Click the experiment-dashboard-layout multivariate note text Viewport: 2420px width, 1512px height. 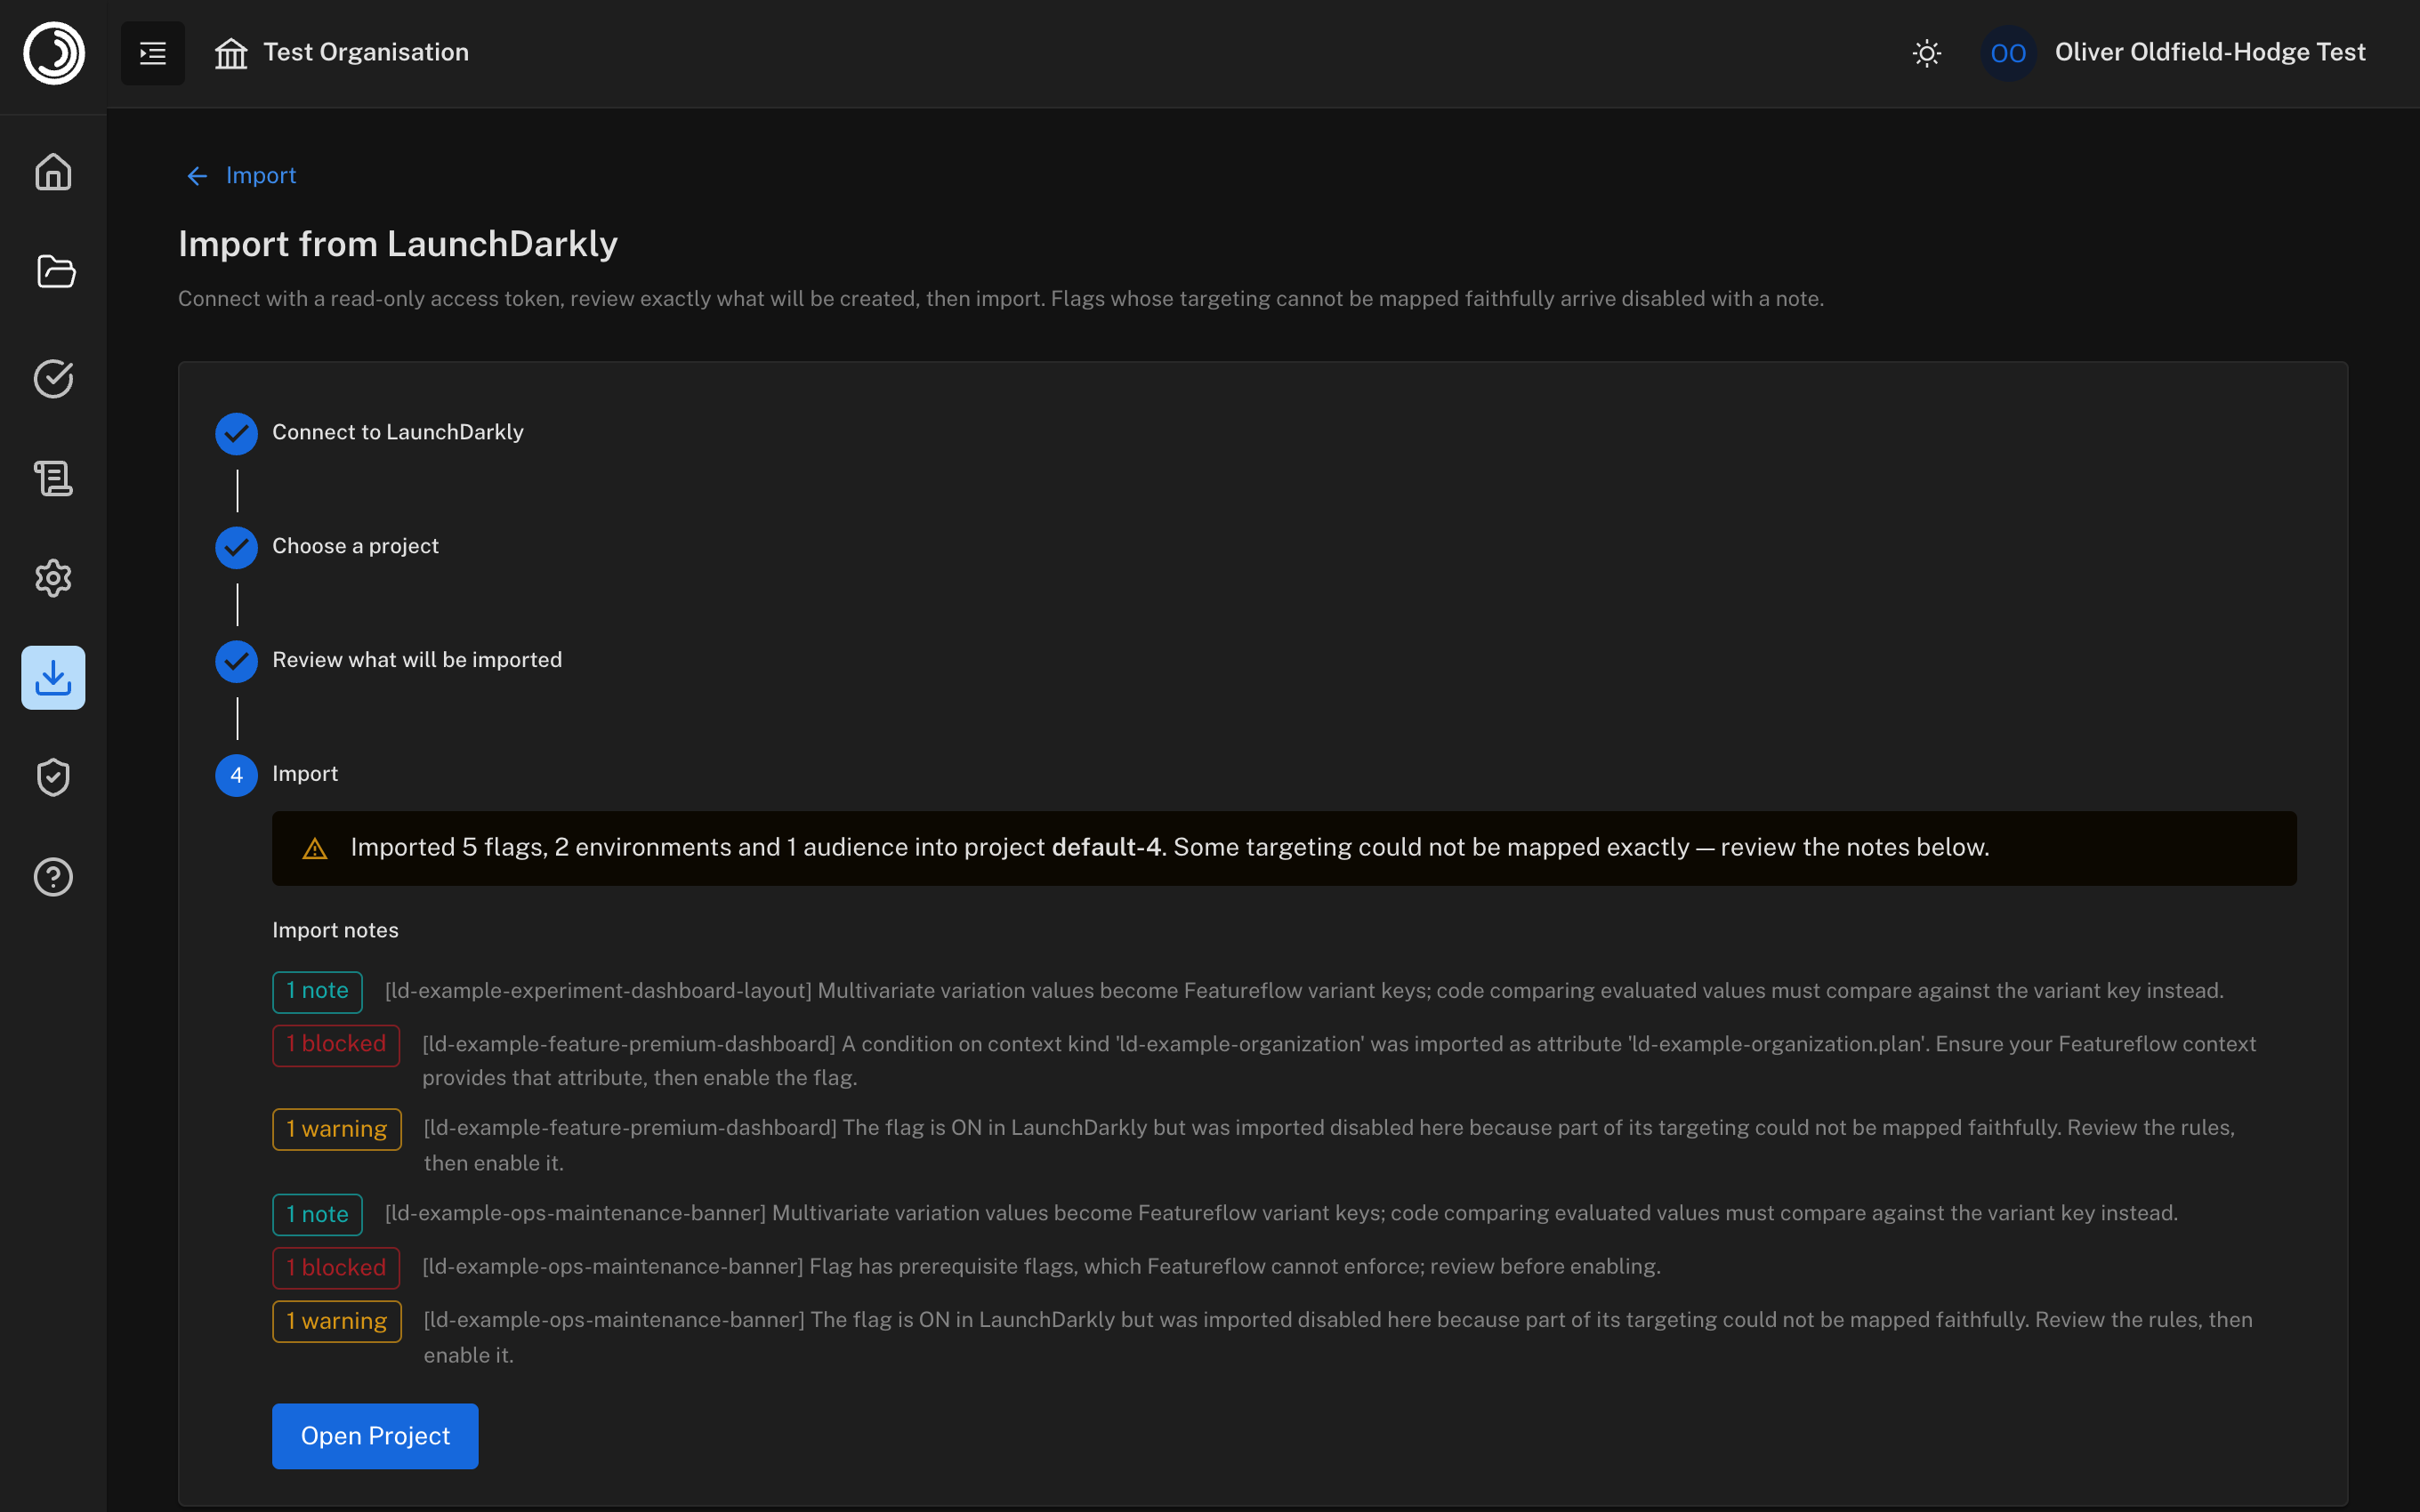[x=1304, y=991]
